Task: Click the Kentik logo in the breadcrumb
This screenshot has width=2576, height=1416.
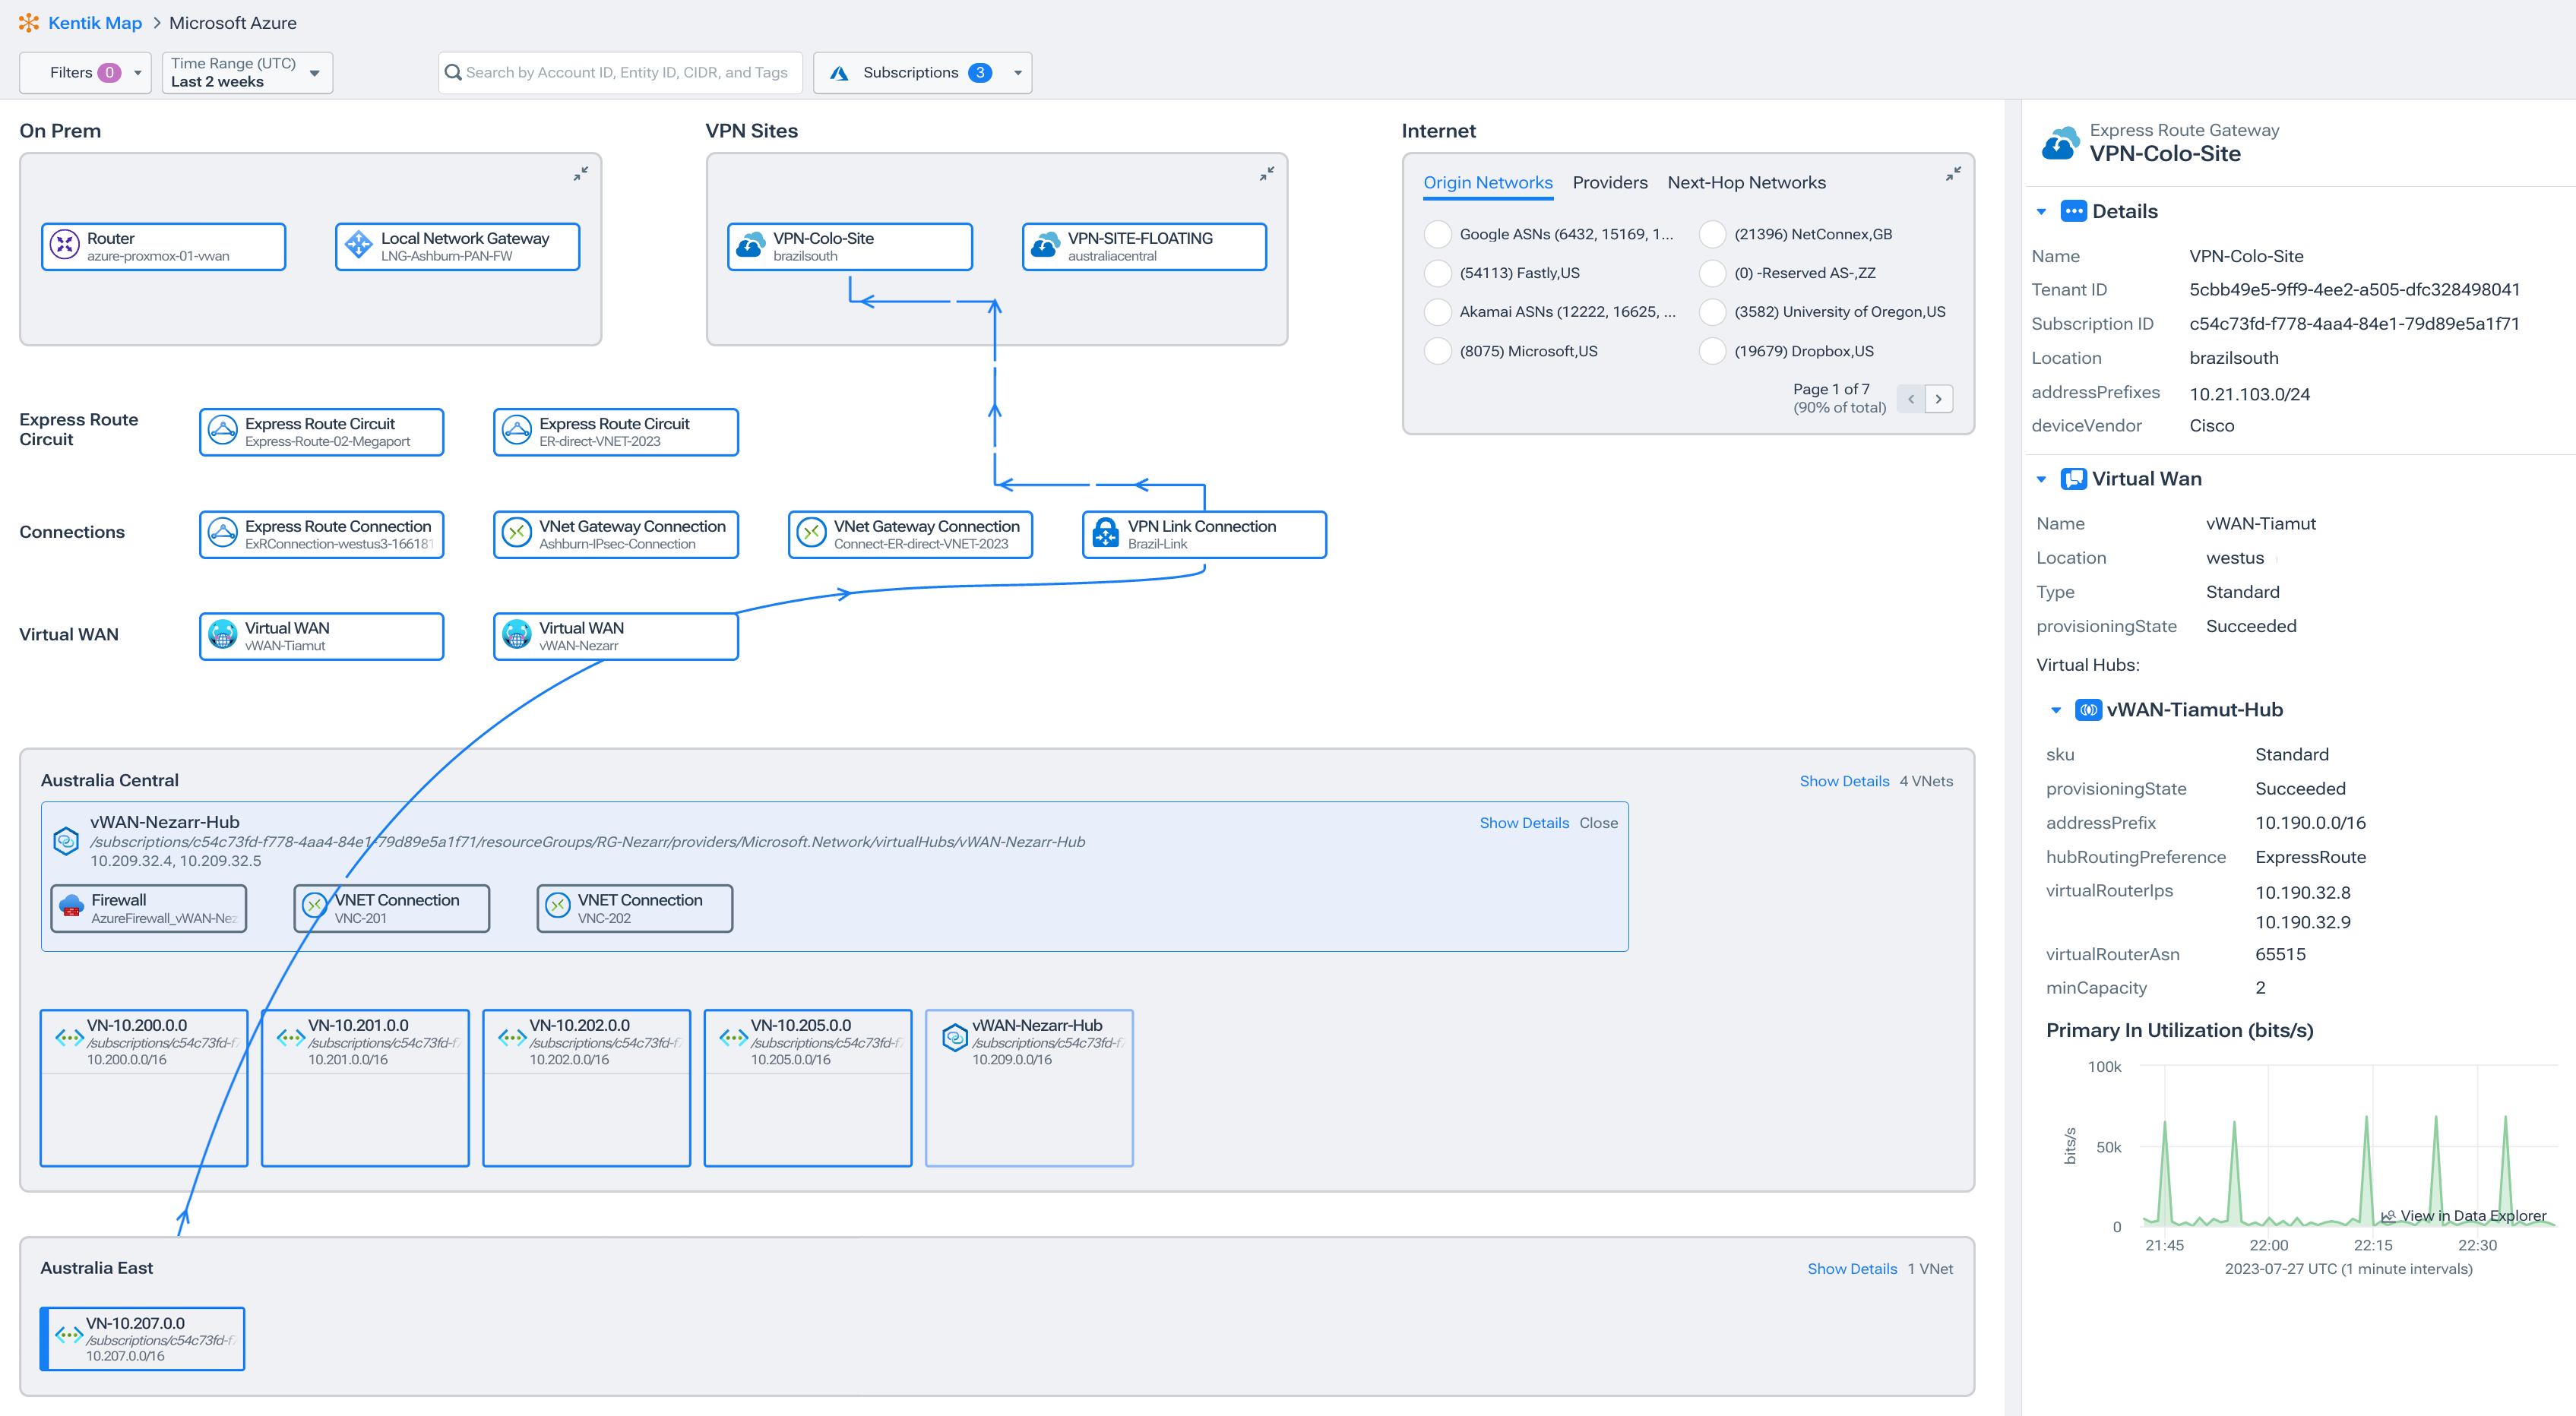Action: pyautogui.click(x=29, y=22)
